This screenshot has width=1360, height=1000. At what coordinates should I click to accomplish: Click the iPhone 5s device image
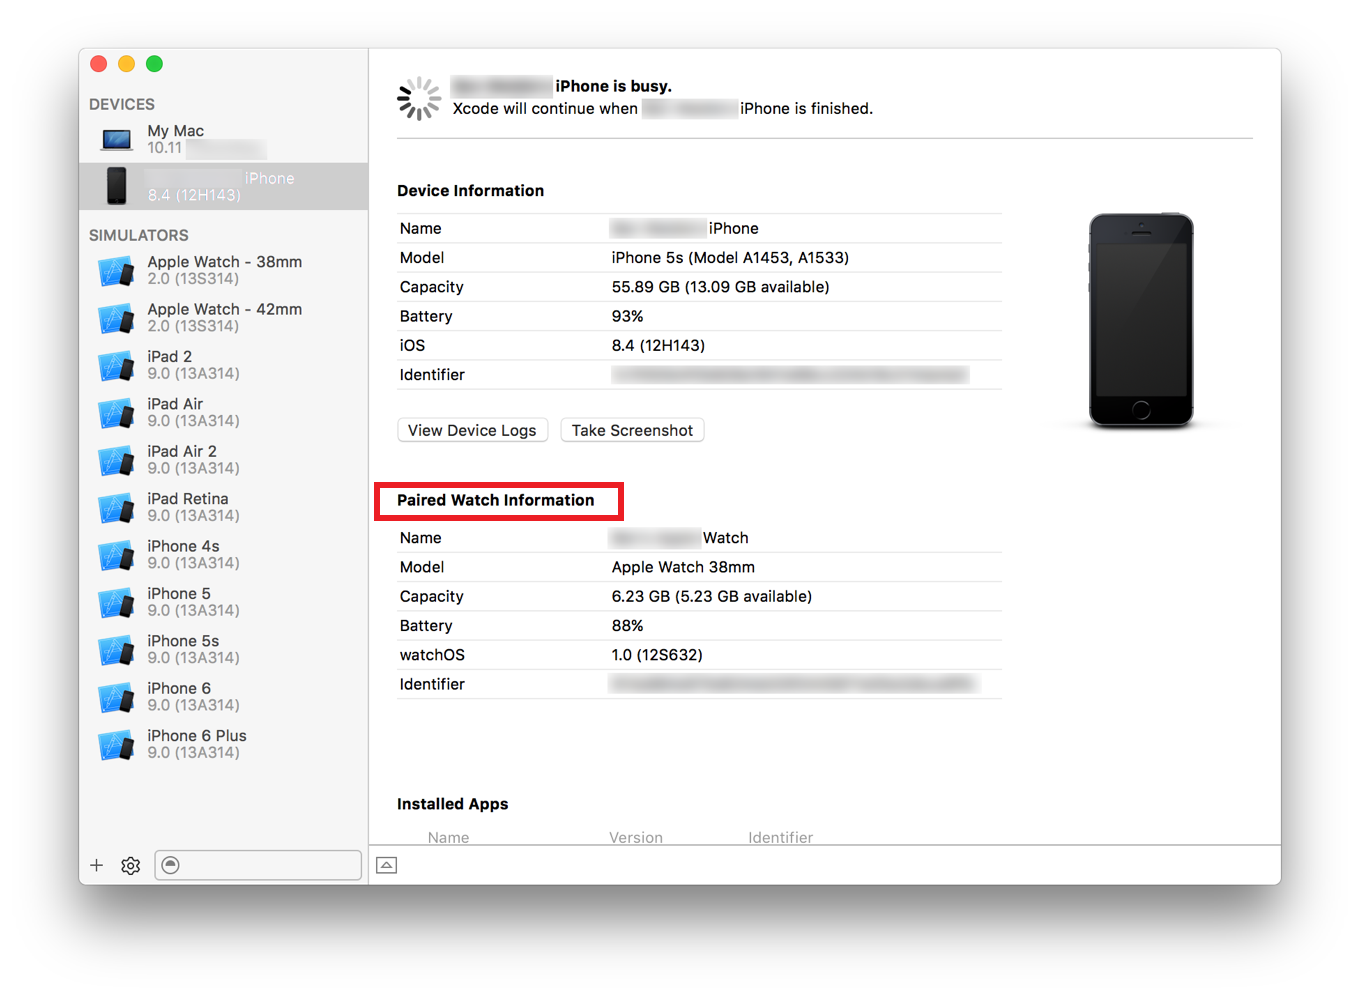1141,320
